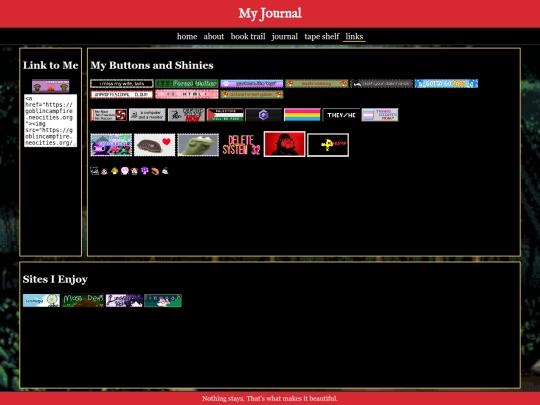Screen dimensions: 540x405
Task: Click the Sites I Enjoy heading
Action: pos(55,279)
